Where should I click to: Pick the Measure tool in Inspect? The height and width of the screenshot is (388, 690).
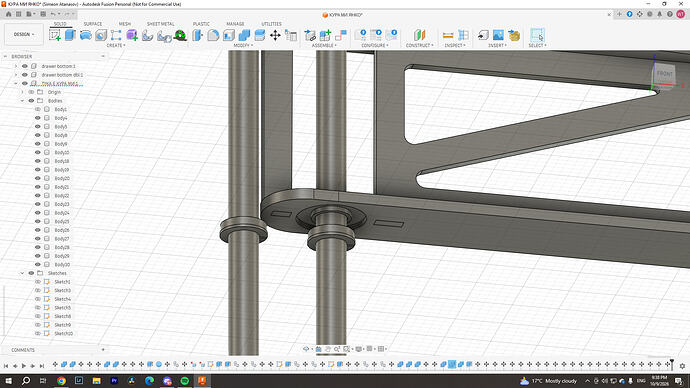tap(448, 35)
